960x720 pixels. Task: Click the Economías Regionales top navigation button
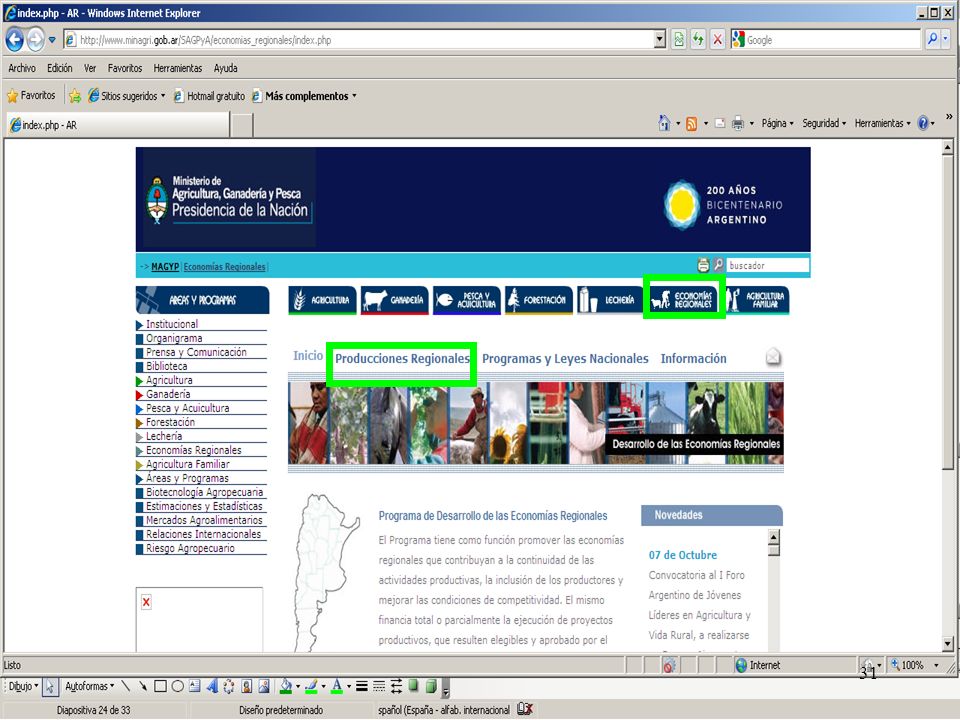pyautogui.click(x=684, y=299)
